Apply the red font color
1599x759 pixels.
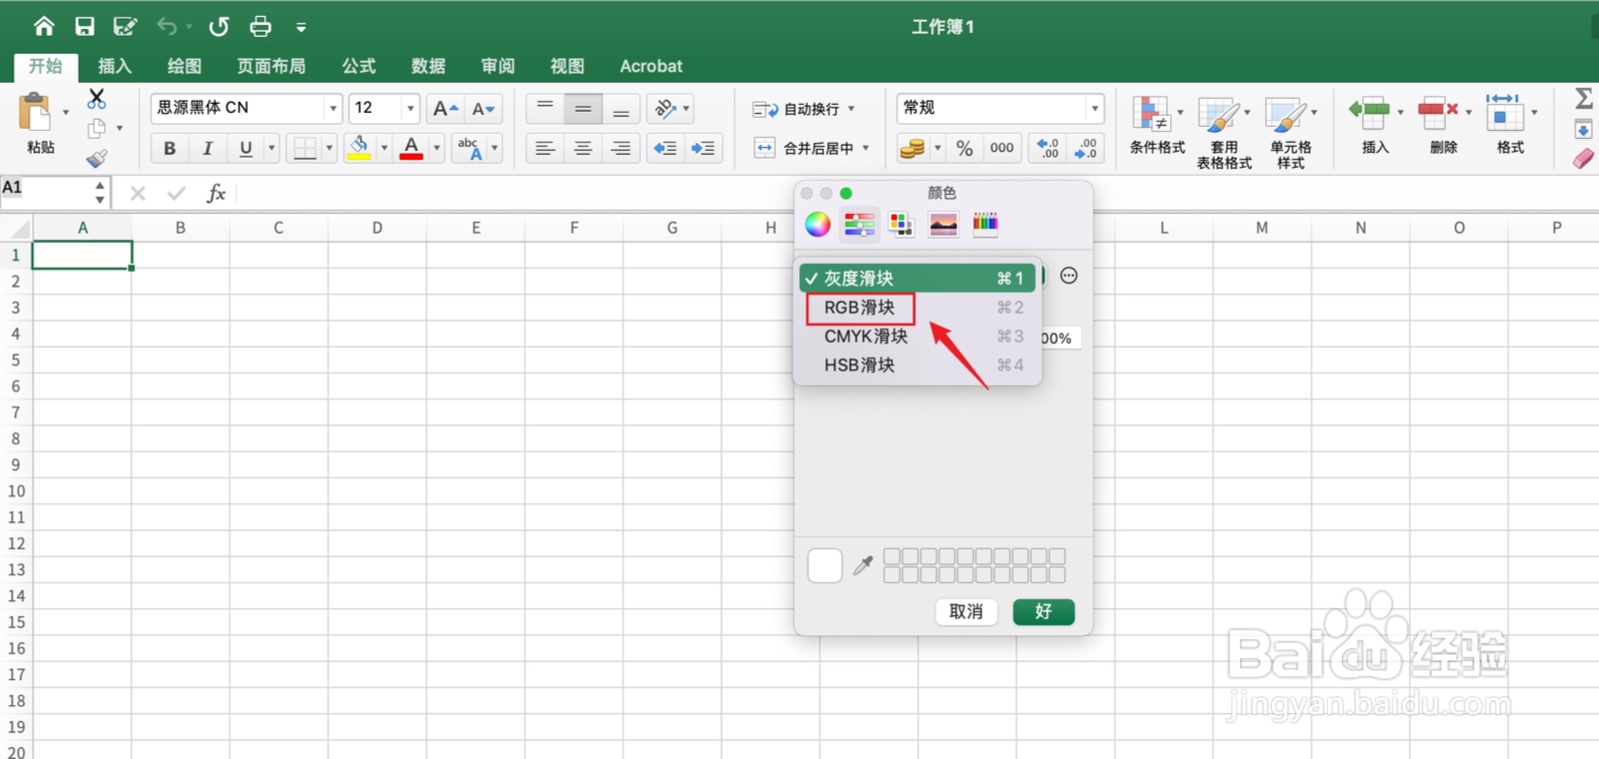pyautogui.click(x=411, y=148)
